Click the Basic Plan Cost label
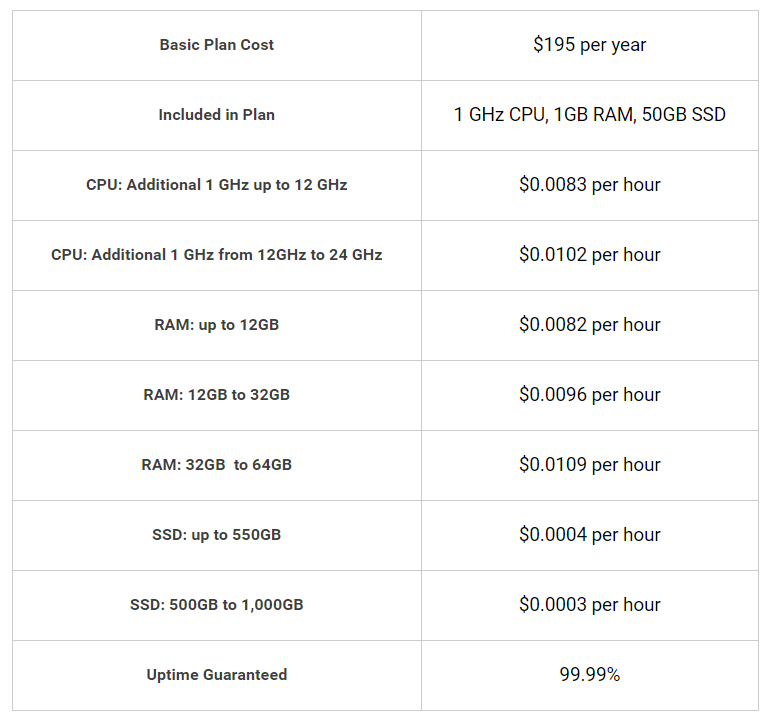Image resolution: width=767 pixels, height=723 pixels. coord(217,45)
